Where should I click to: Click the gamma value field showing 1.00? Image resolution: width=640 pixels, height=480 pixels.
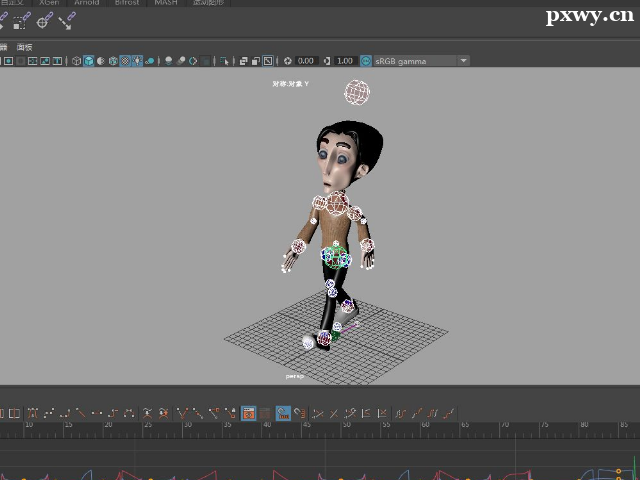pos(345,61)
